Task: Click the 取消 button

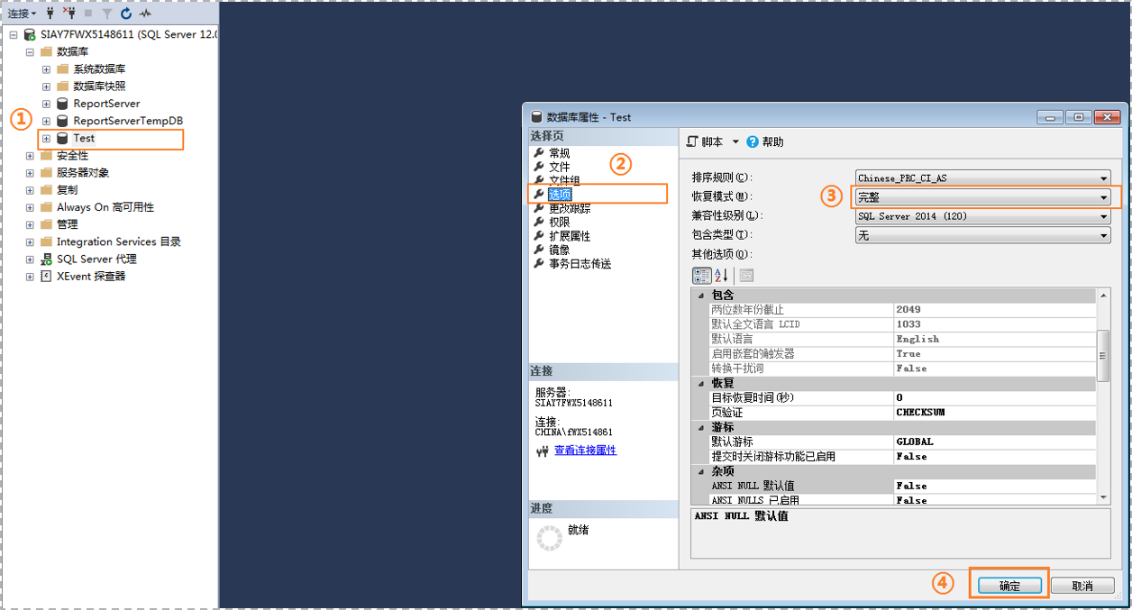Action: 1082,585
